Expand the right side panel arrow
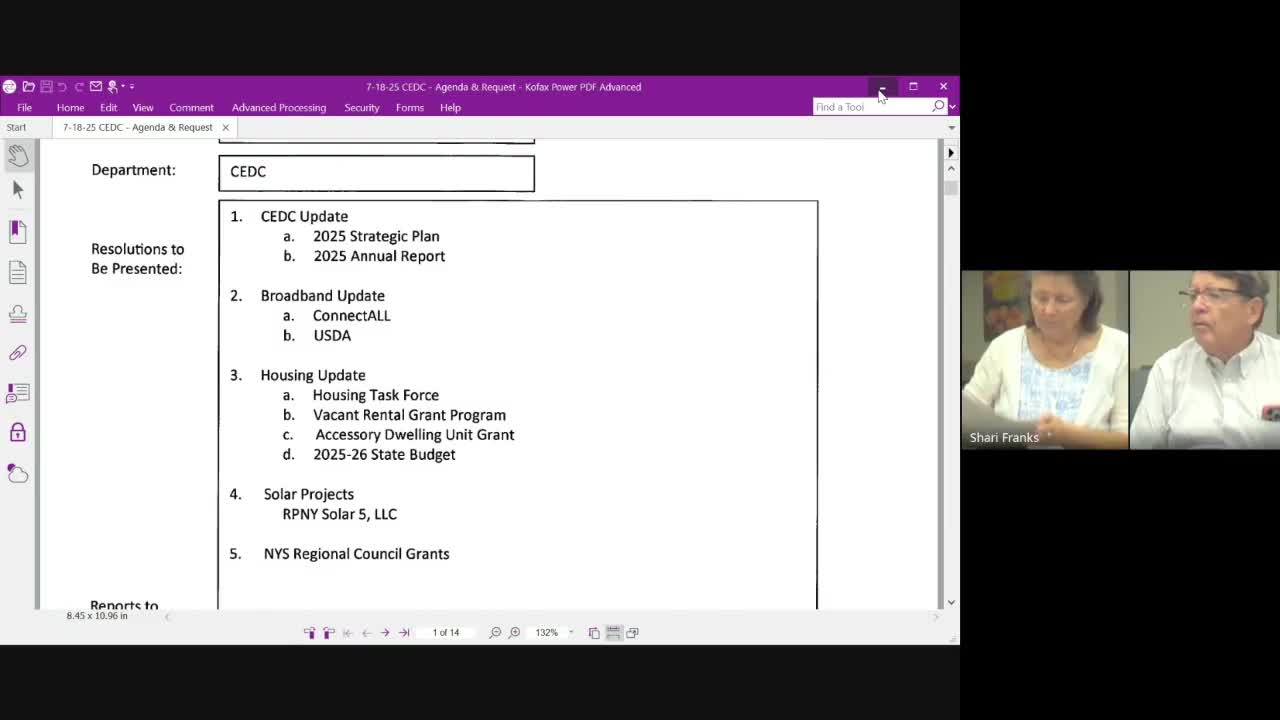Viewport: 1280px width, 720px height. coord(950,153)
